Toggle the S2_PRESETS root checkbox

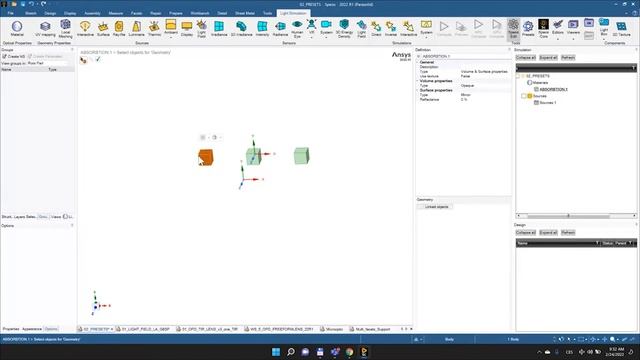518,76
